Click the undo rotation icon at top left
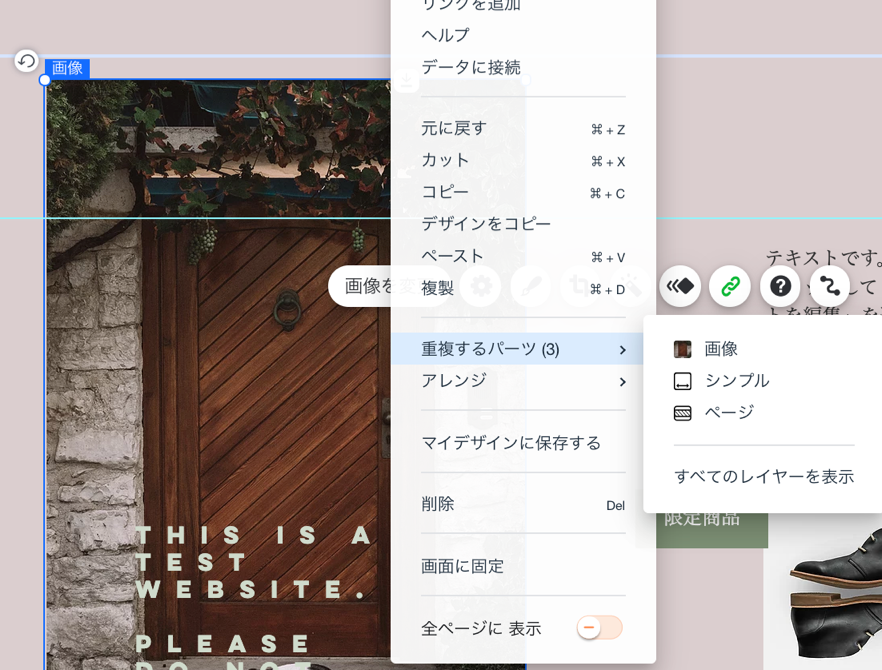Screen dimensions: 882x670 tap(25, 62)
